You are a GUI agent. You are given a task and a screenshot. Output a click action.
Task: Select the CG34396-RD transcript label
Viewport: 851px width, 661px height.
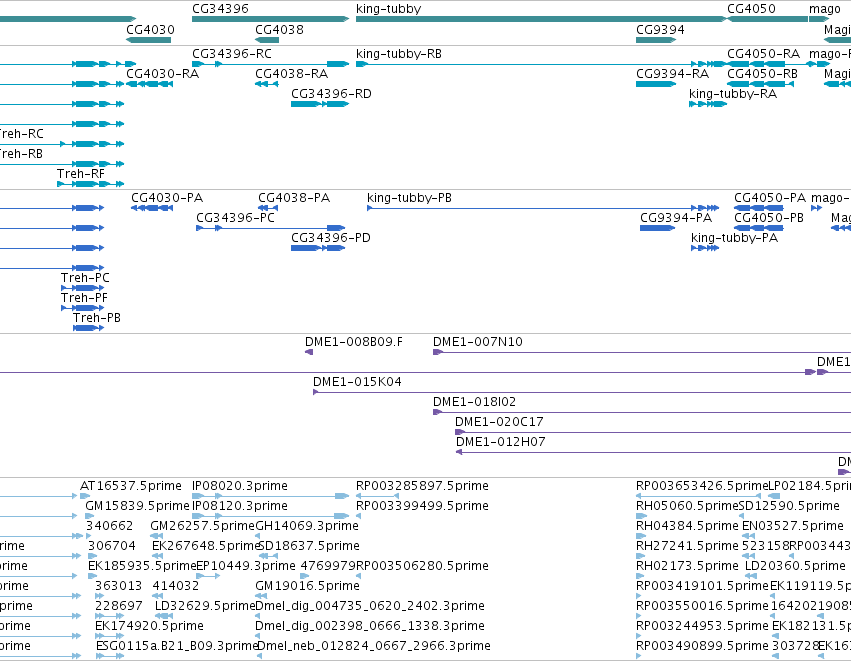click(332, 94)
